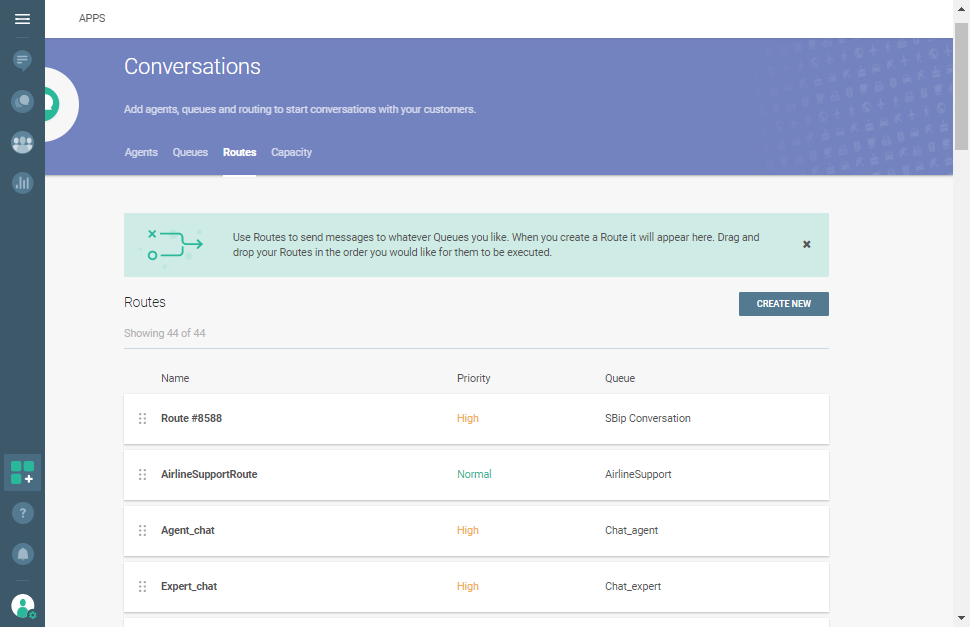Image resolution: width=970 pixels, height=627 pixels.
Task: Open the analytics bar chart icon
Action: pyautogui.click(x=22, y=183)
